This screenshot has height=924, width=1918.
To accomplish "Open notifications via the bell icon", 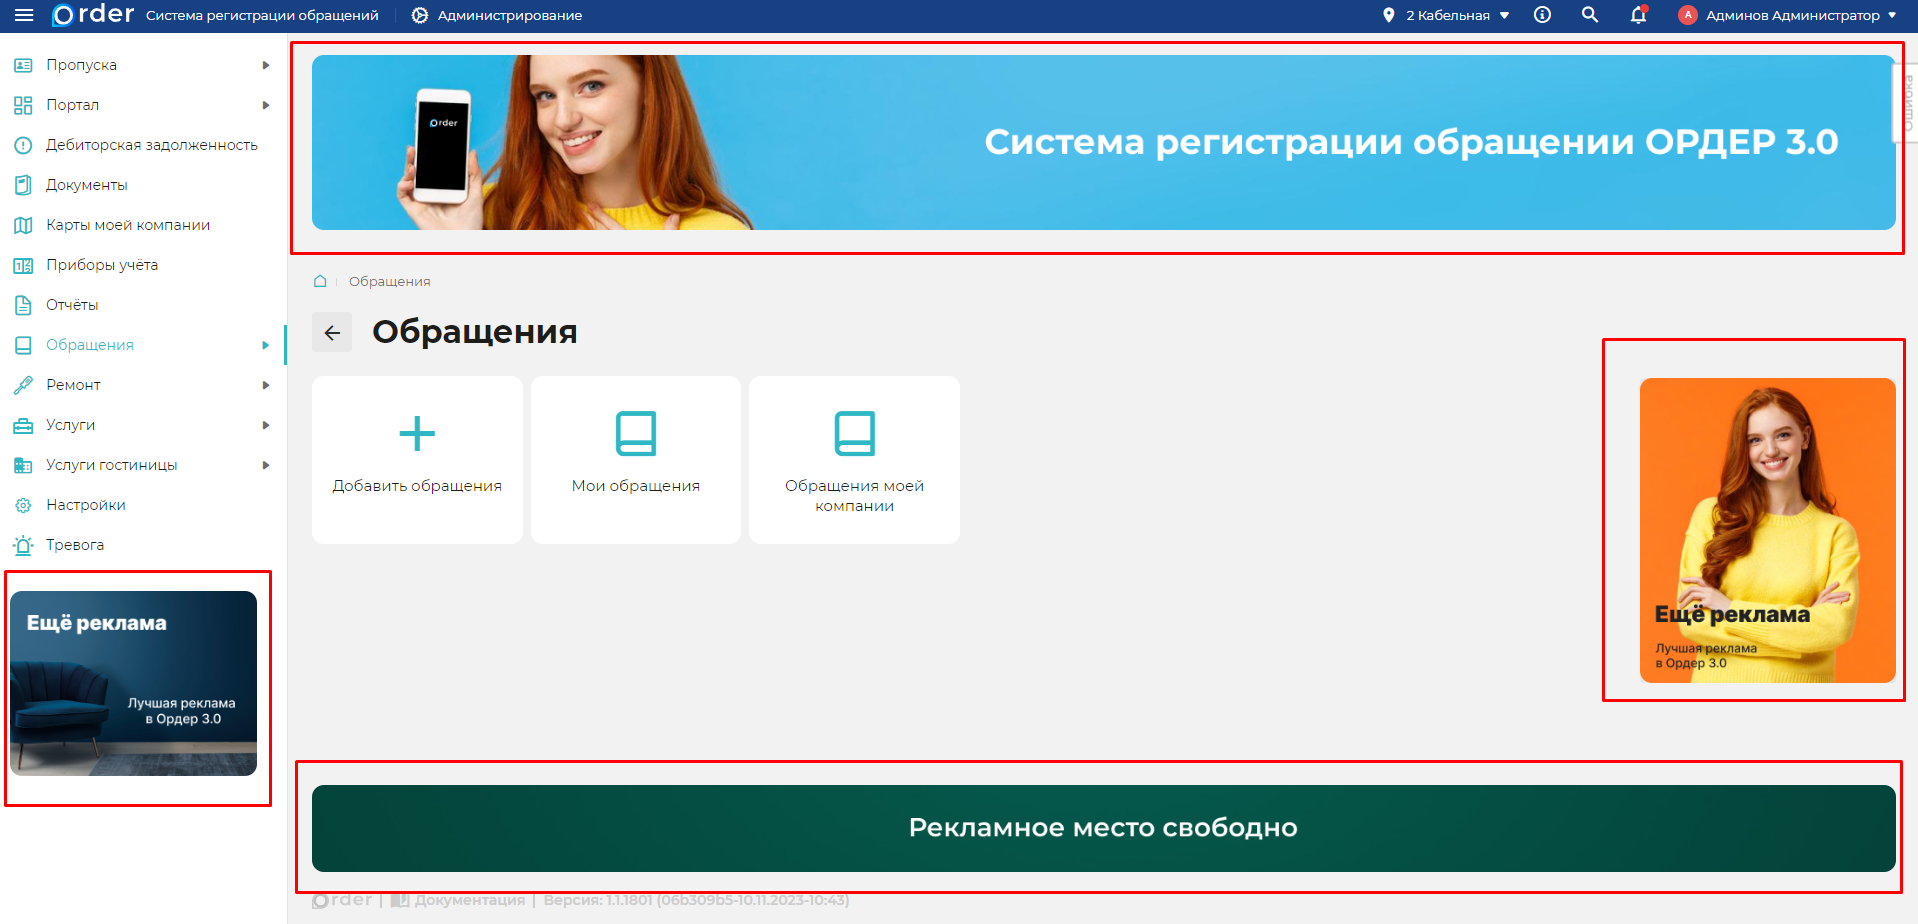I will (x=1637, y=16).
